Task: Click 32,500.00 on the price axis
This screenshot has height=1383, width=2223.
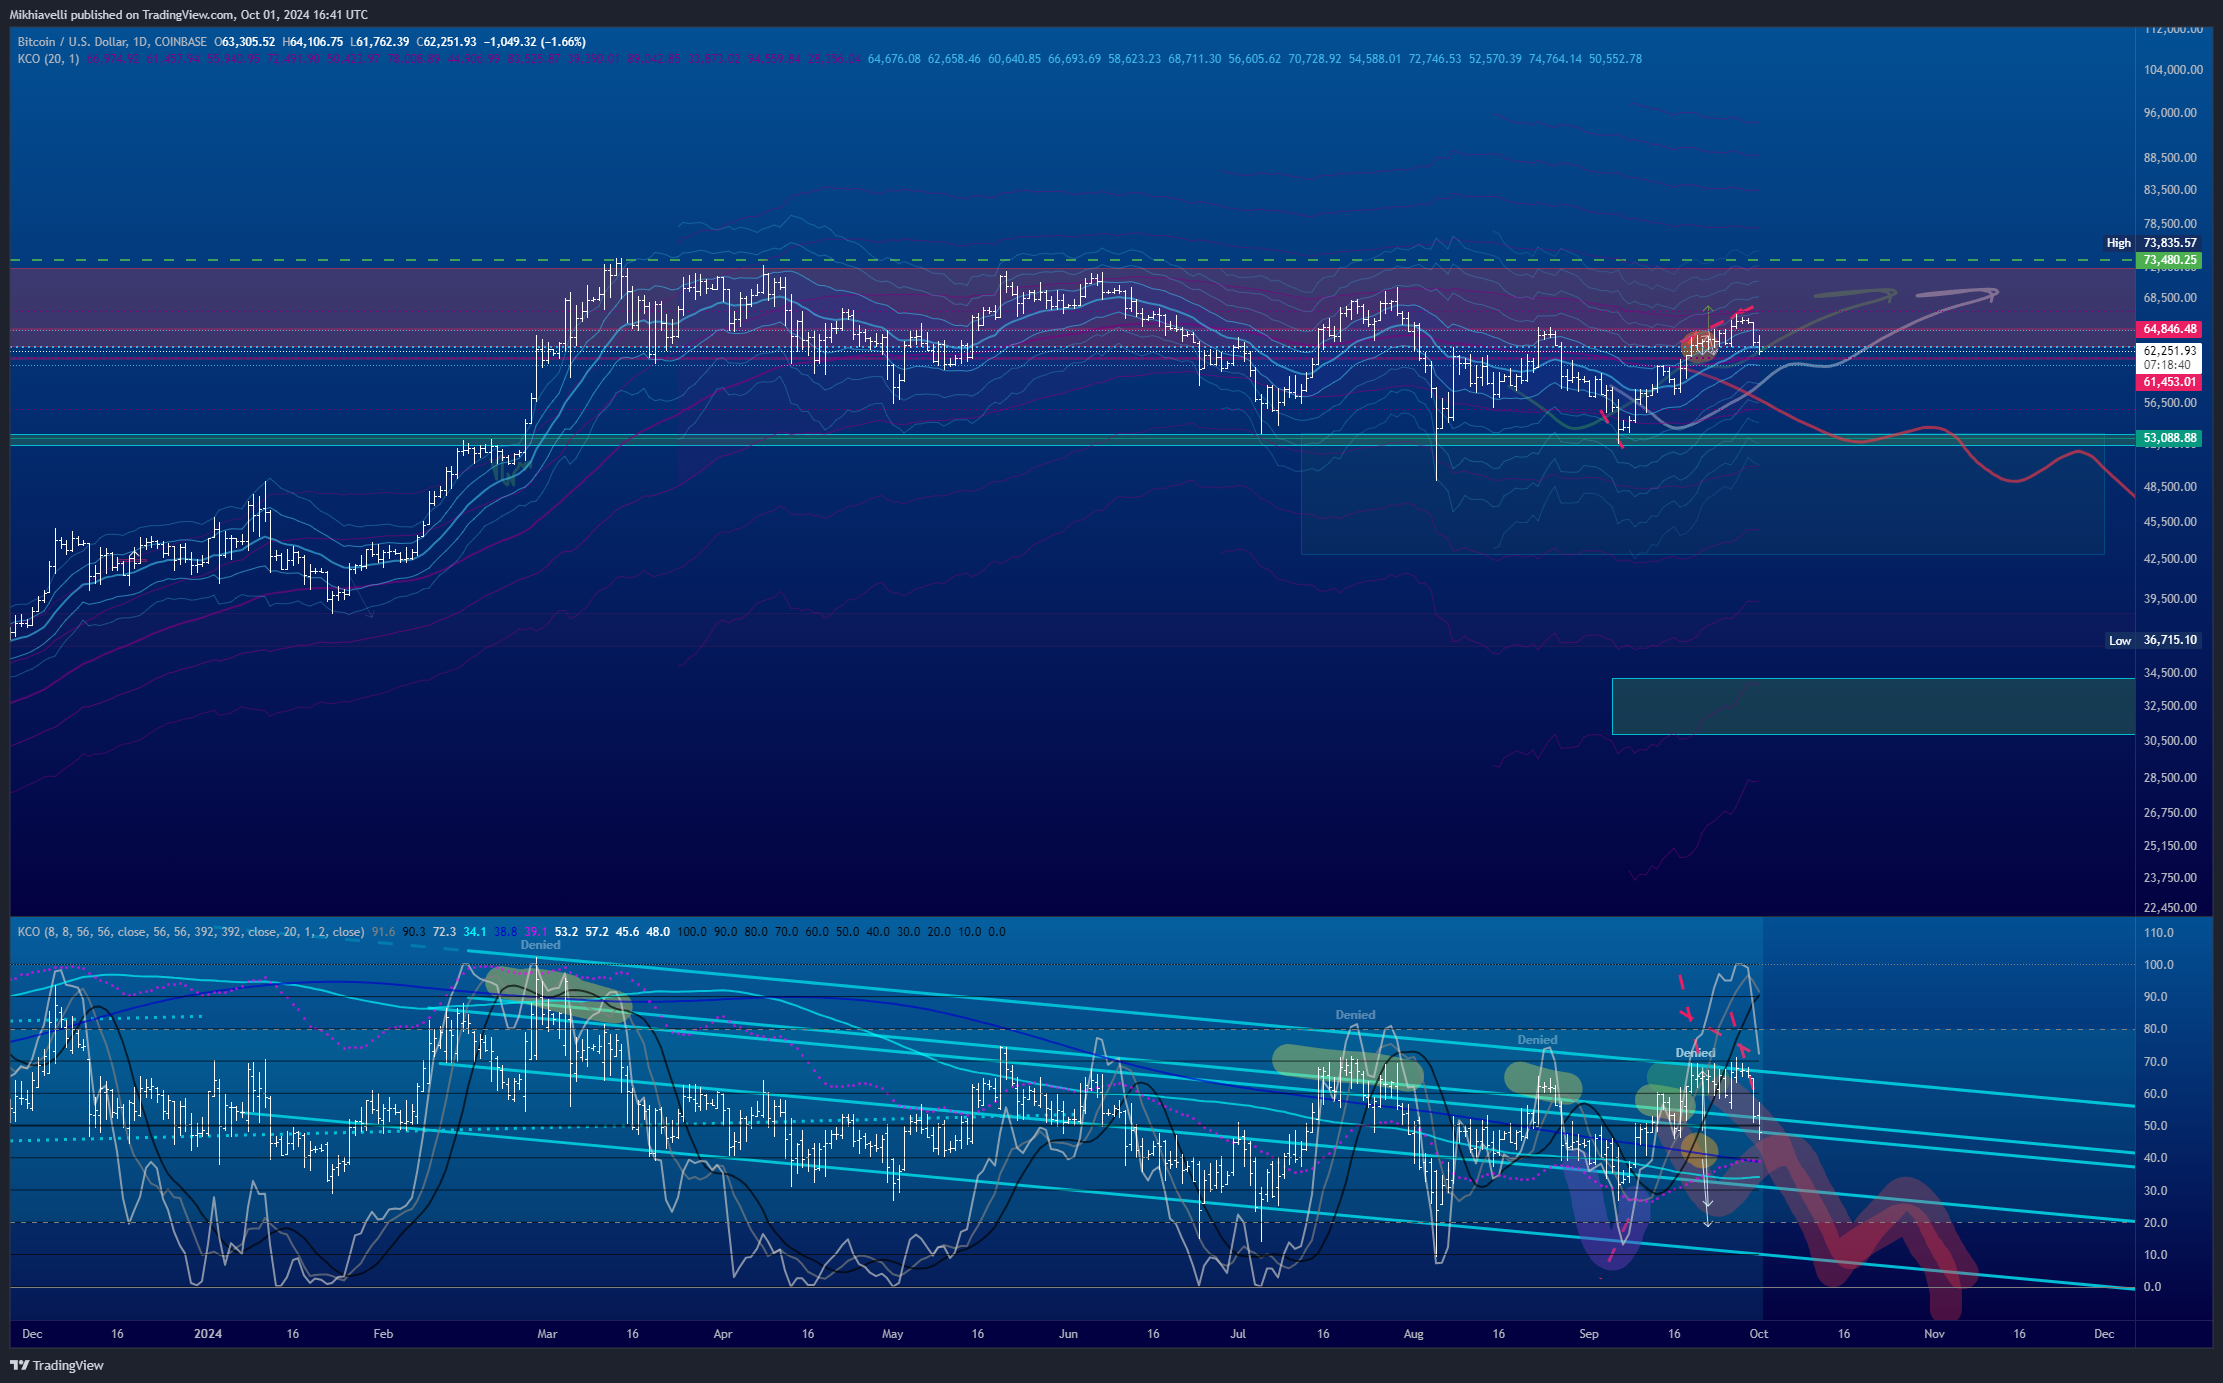Action: pos(2170,706)
